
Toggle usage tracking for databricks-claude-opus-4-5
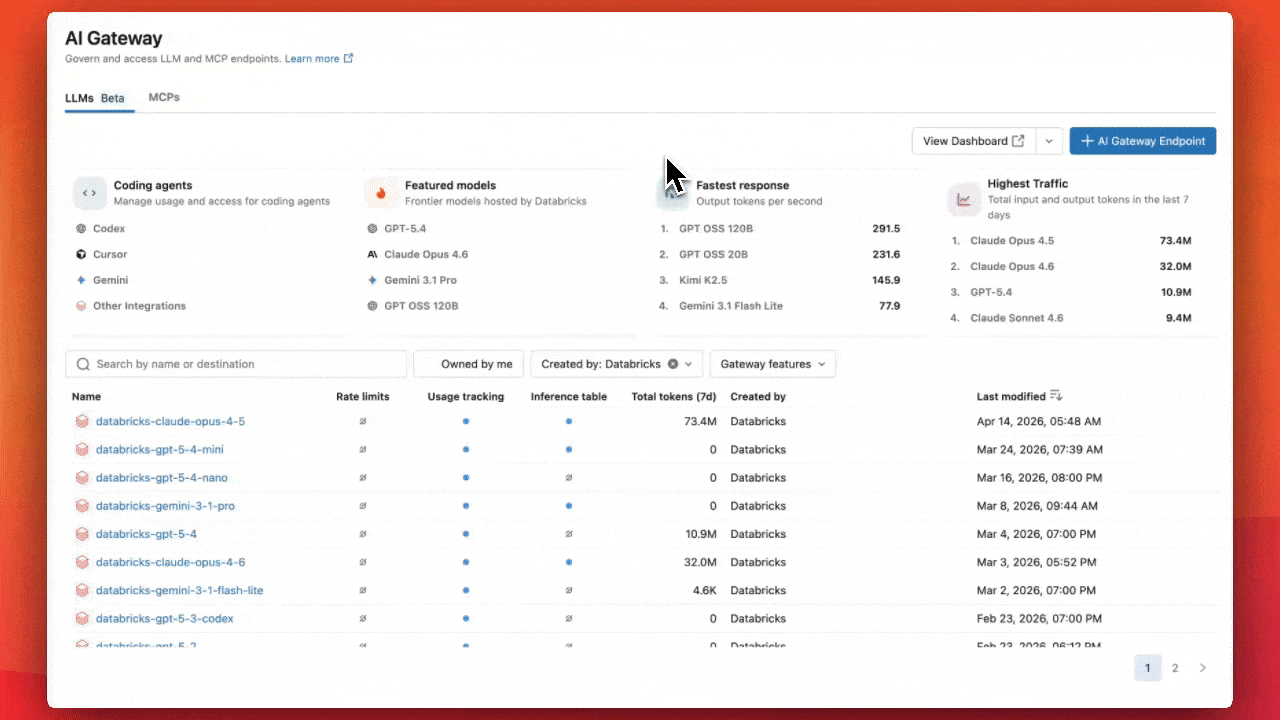click(464, 421)
